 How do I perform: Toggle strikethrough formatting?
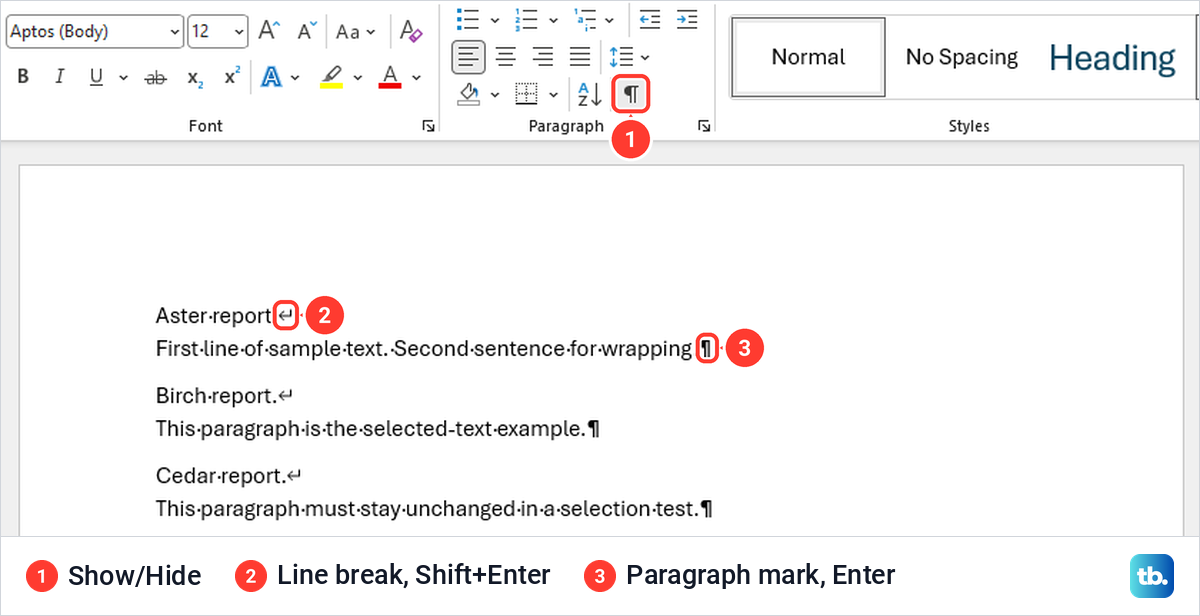(x=155, y=77)
